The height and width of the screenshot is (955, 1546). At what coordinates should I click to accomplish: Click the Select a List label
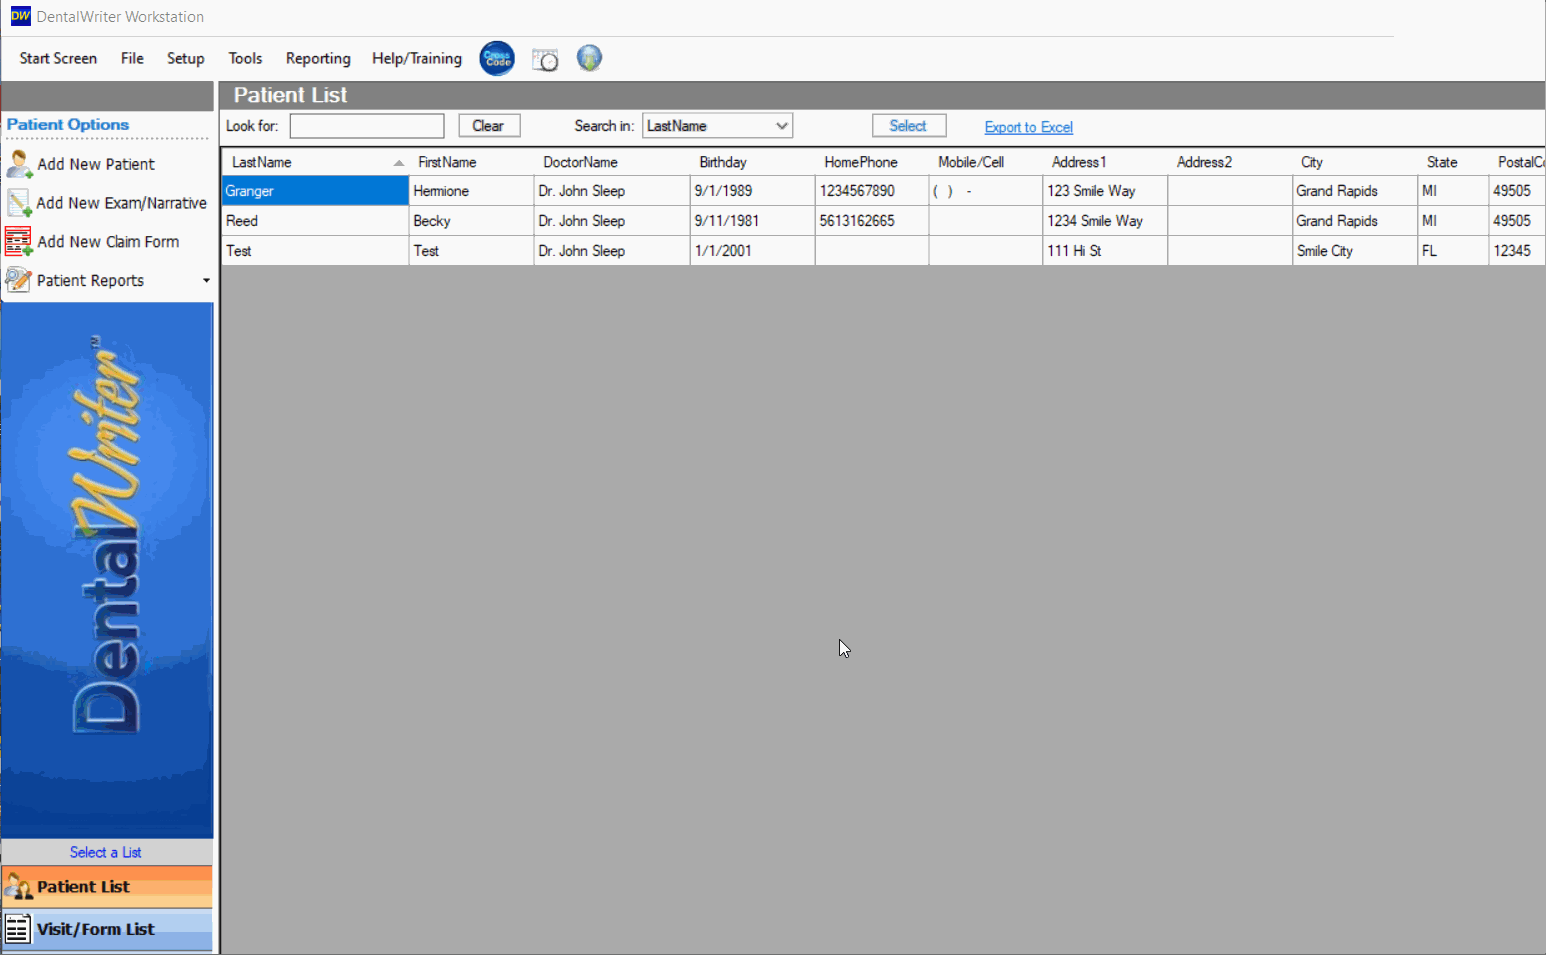(106, 852)
